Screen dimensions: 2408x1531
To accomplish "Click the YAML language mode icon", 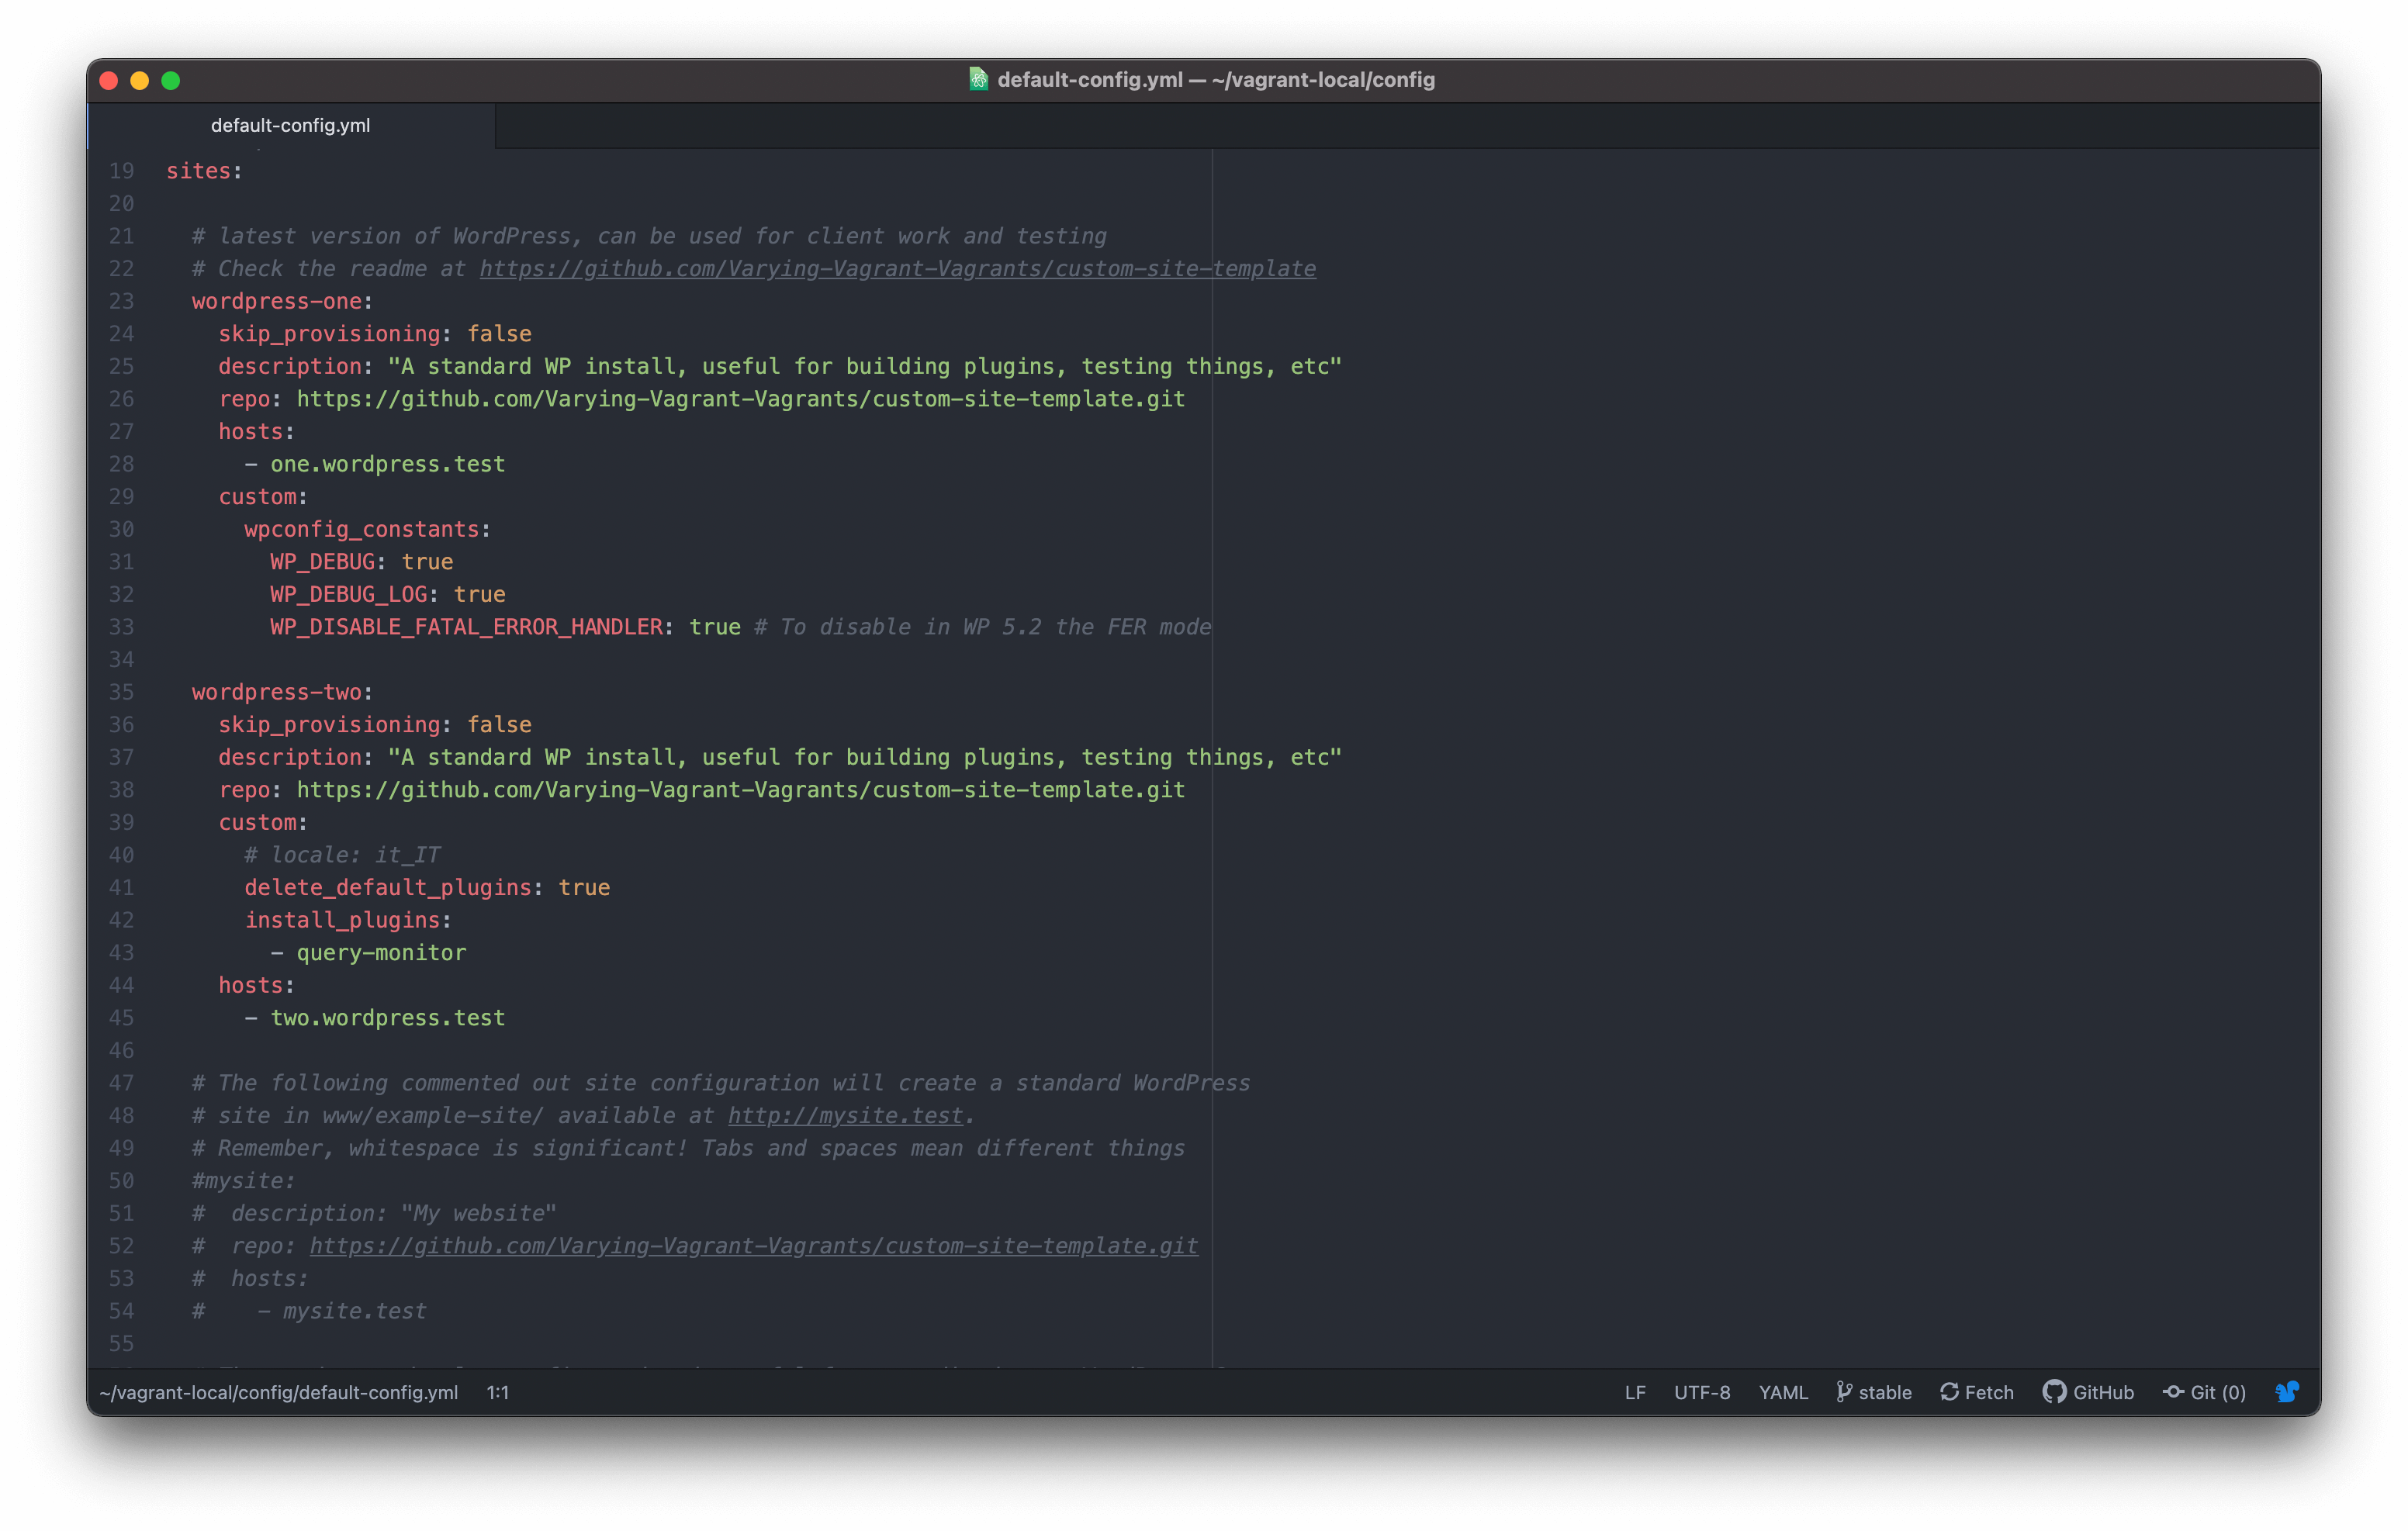I will [1778, 1392].
